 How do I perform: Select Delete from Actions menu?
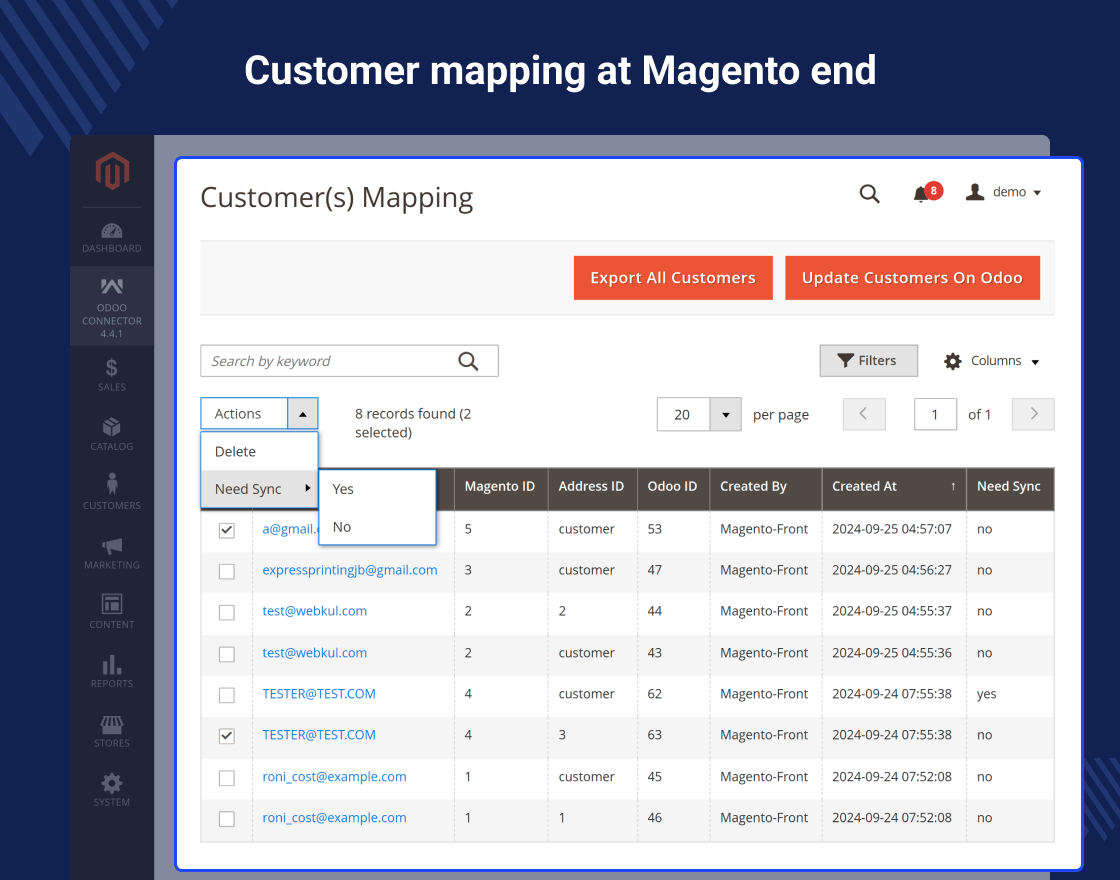(x=259, y=451)
